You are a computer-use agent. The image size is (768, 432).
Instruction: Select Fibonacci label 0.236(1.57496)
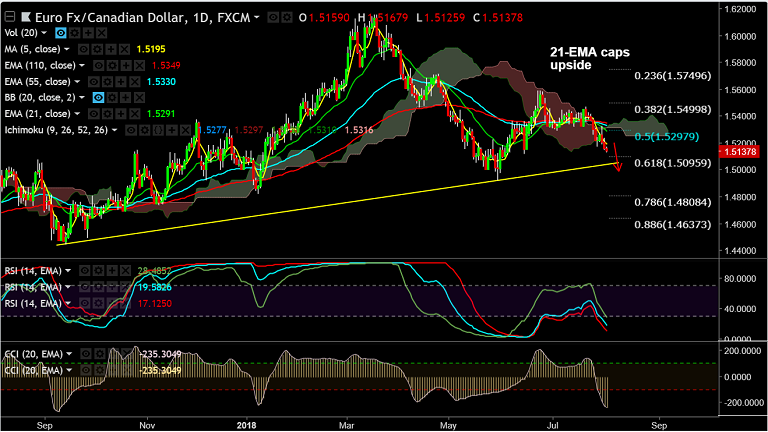click(672, 75)
